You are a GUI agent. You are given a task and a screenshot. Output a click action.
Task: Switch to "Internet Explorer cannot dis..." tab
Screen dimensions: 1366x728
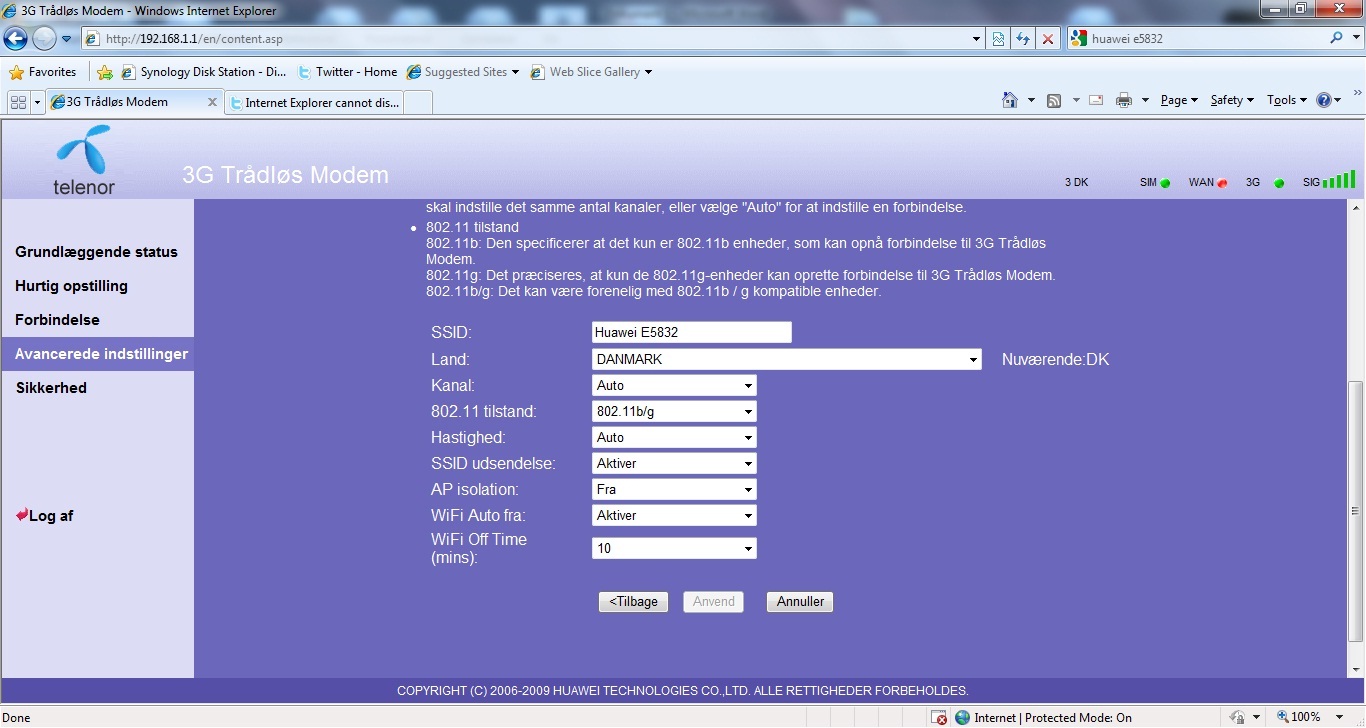pyautogui.click(x=314, y=102)
